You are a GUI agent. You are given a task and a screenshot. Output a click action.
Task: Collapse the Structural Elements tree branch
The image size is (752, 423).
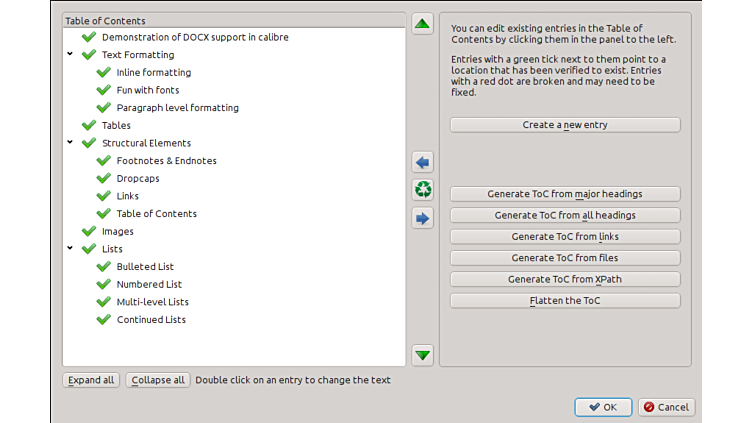(70, 143)
